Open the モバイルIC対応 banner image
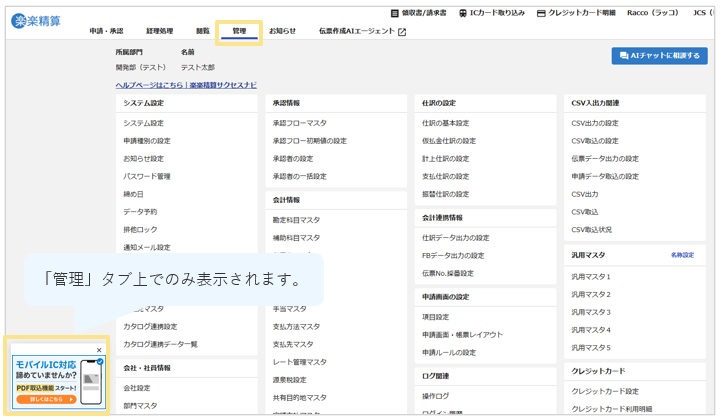The image size is (721, 420). (59, 382)
